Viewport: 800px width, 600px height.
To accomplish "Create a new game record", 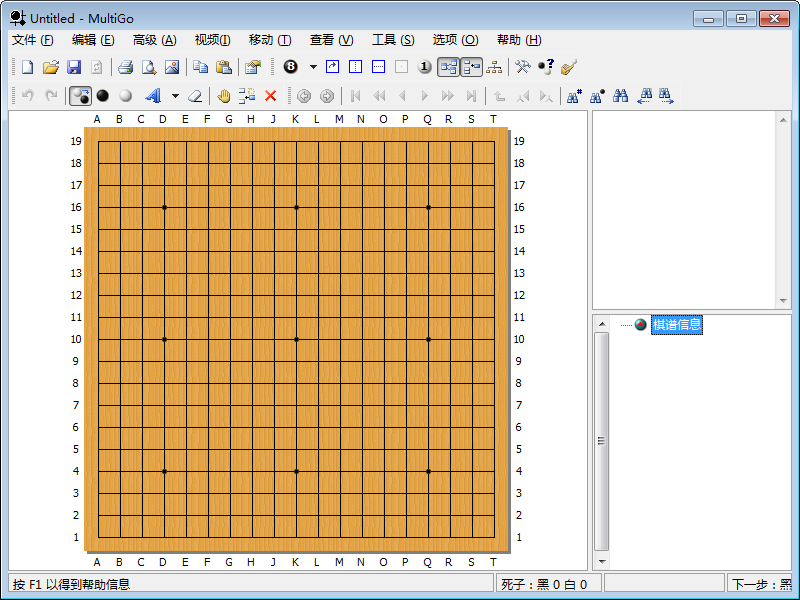I will click(x=27, y=66).
